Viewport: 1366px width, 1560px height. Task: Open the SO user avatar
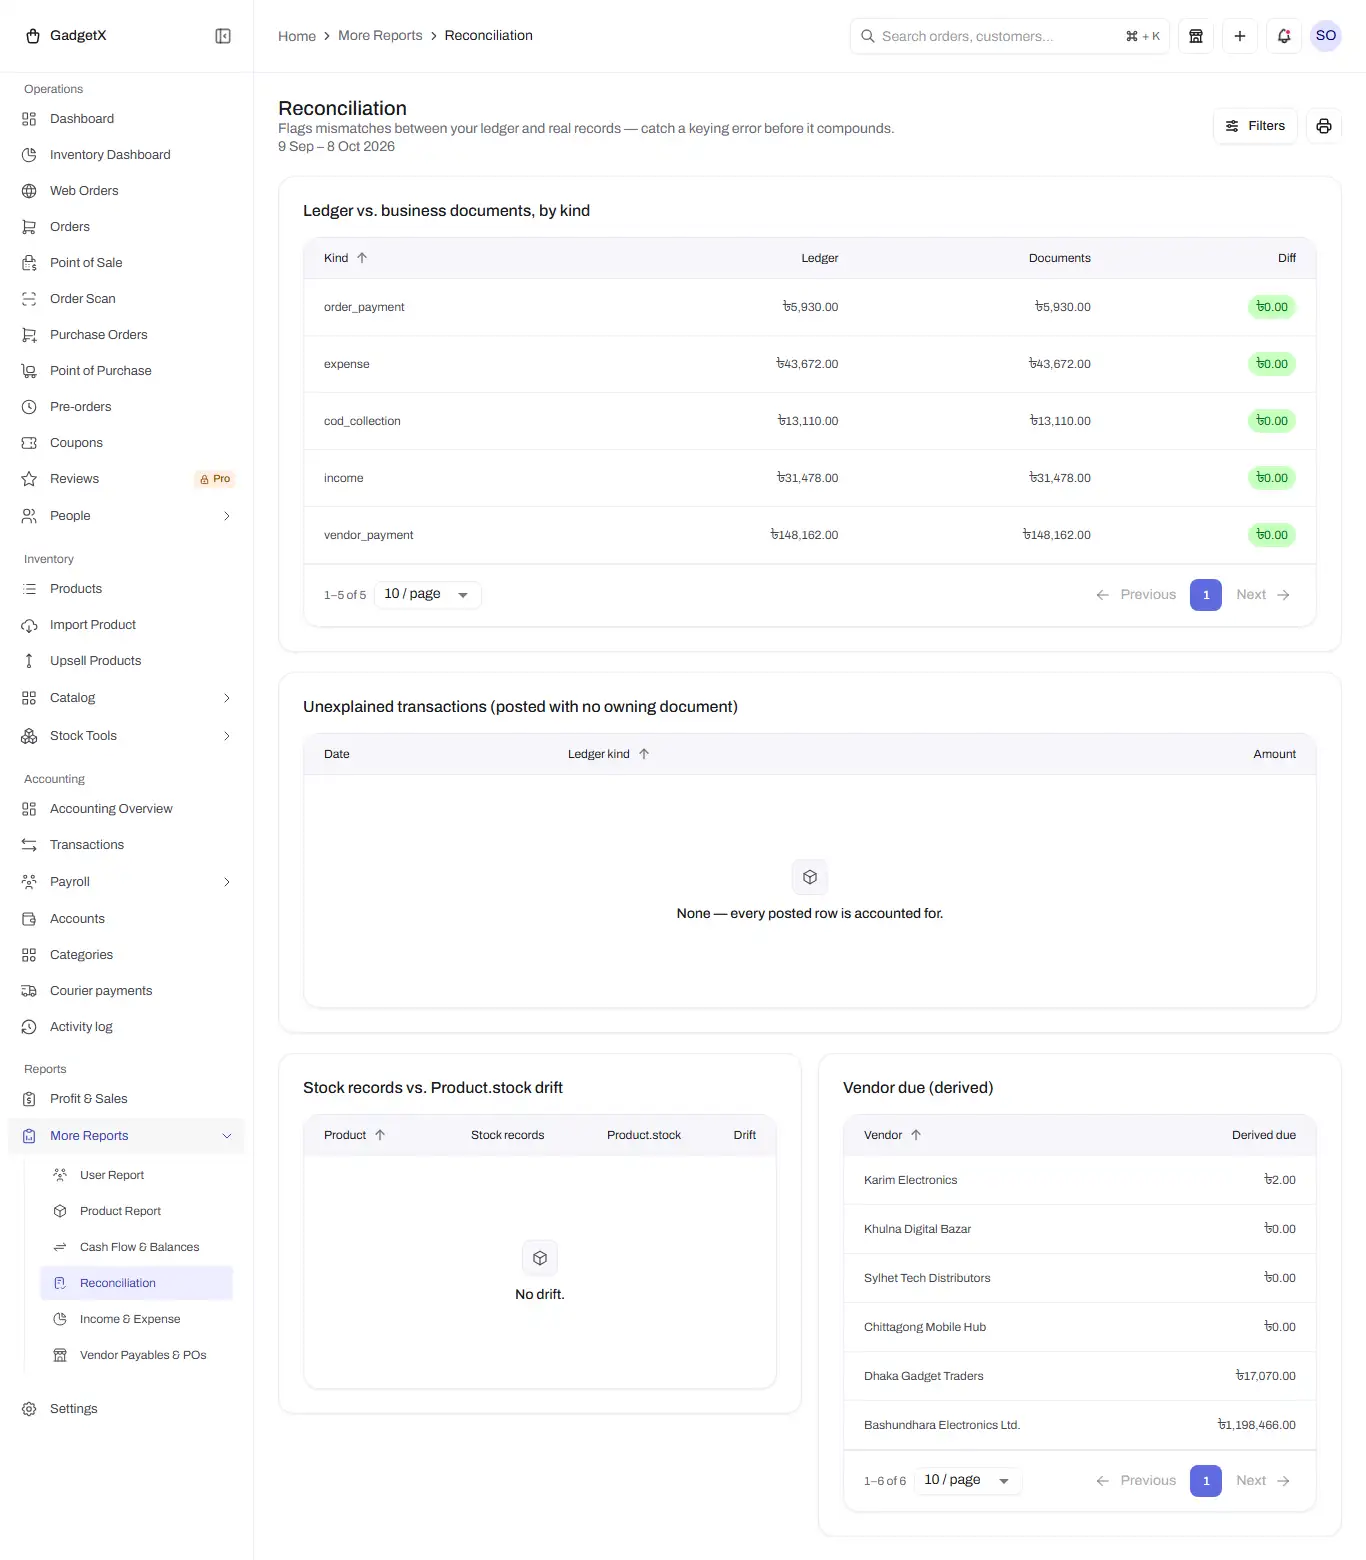[1326, 36]
